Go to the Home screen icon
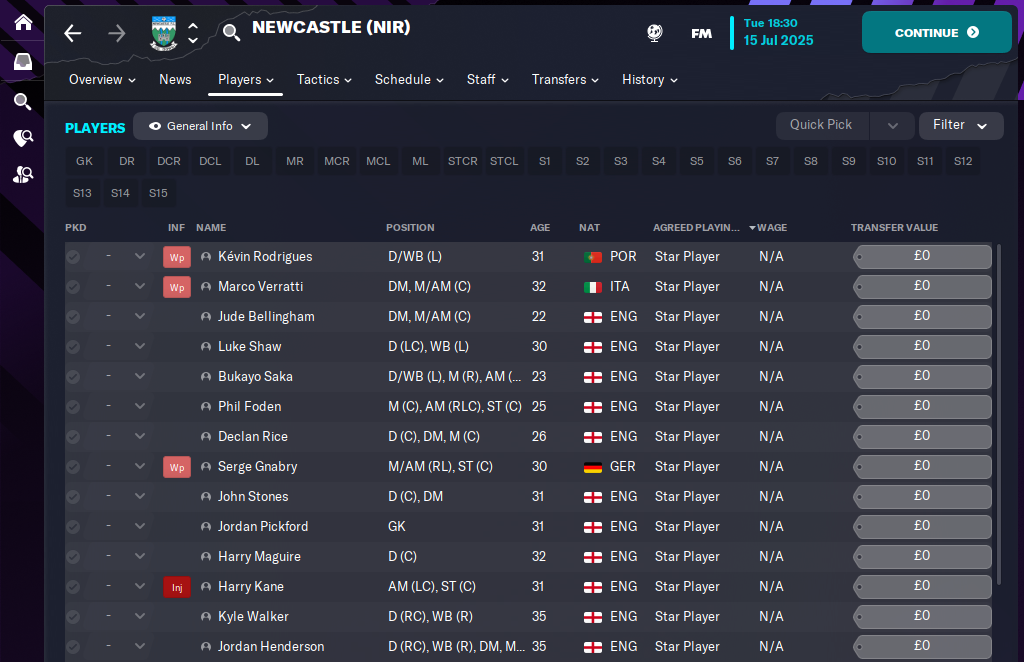 point(22,23)
